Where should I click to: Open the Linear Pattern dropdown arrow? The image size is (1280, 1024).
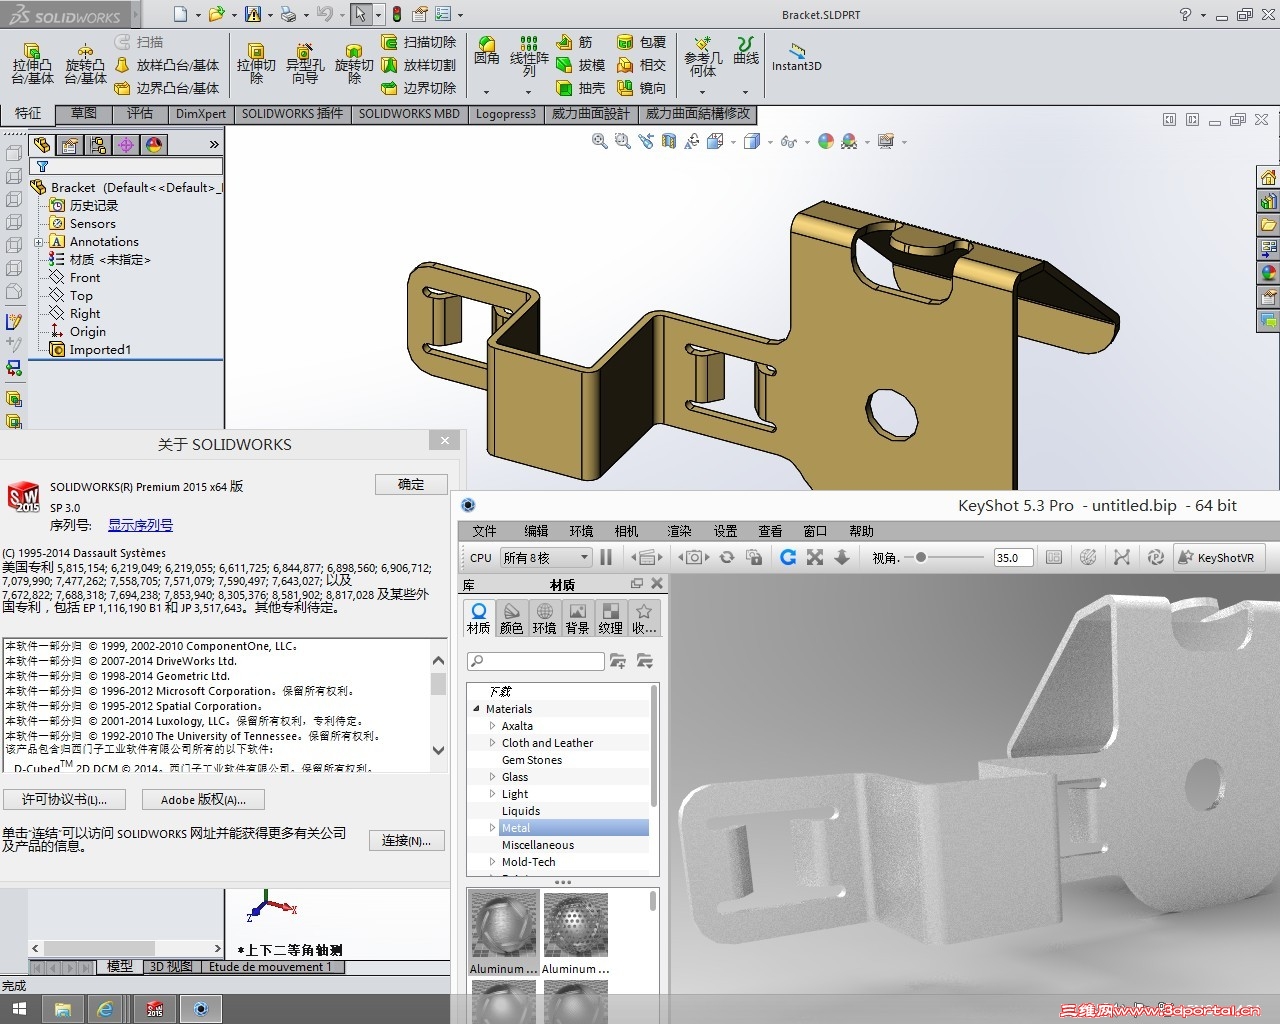(x=529, y=92)
